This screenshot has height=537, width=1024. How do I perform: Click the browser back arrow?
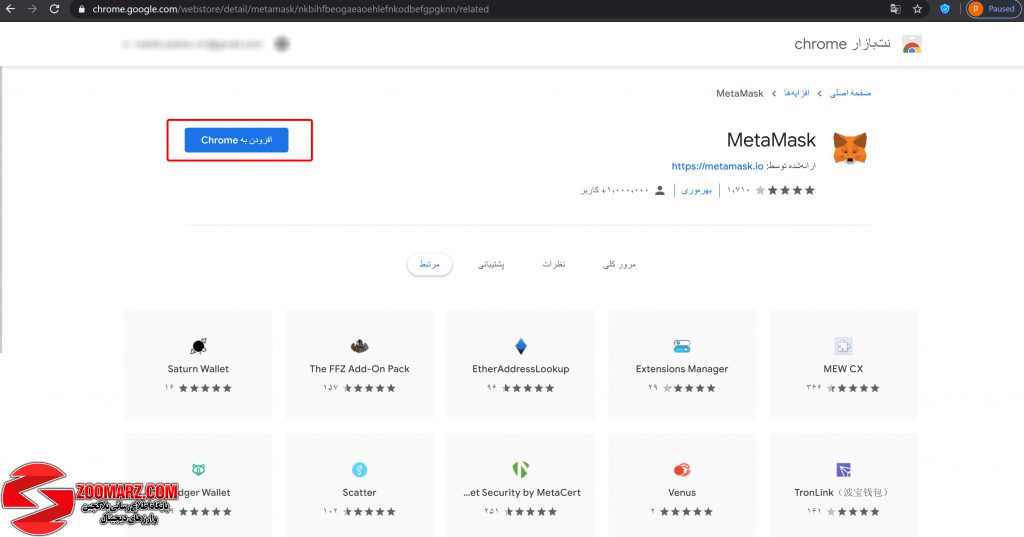pos(10,9)
